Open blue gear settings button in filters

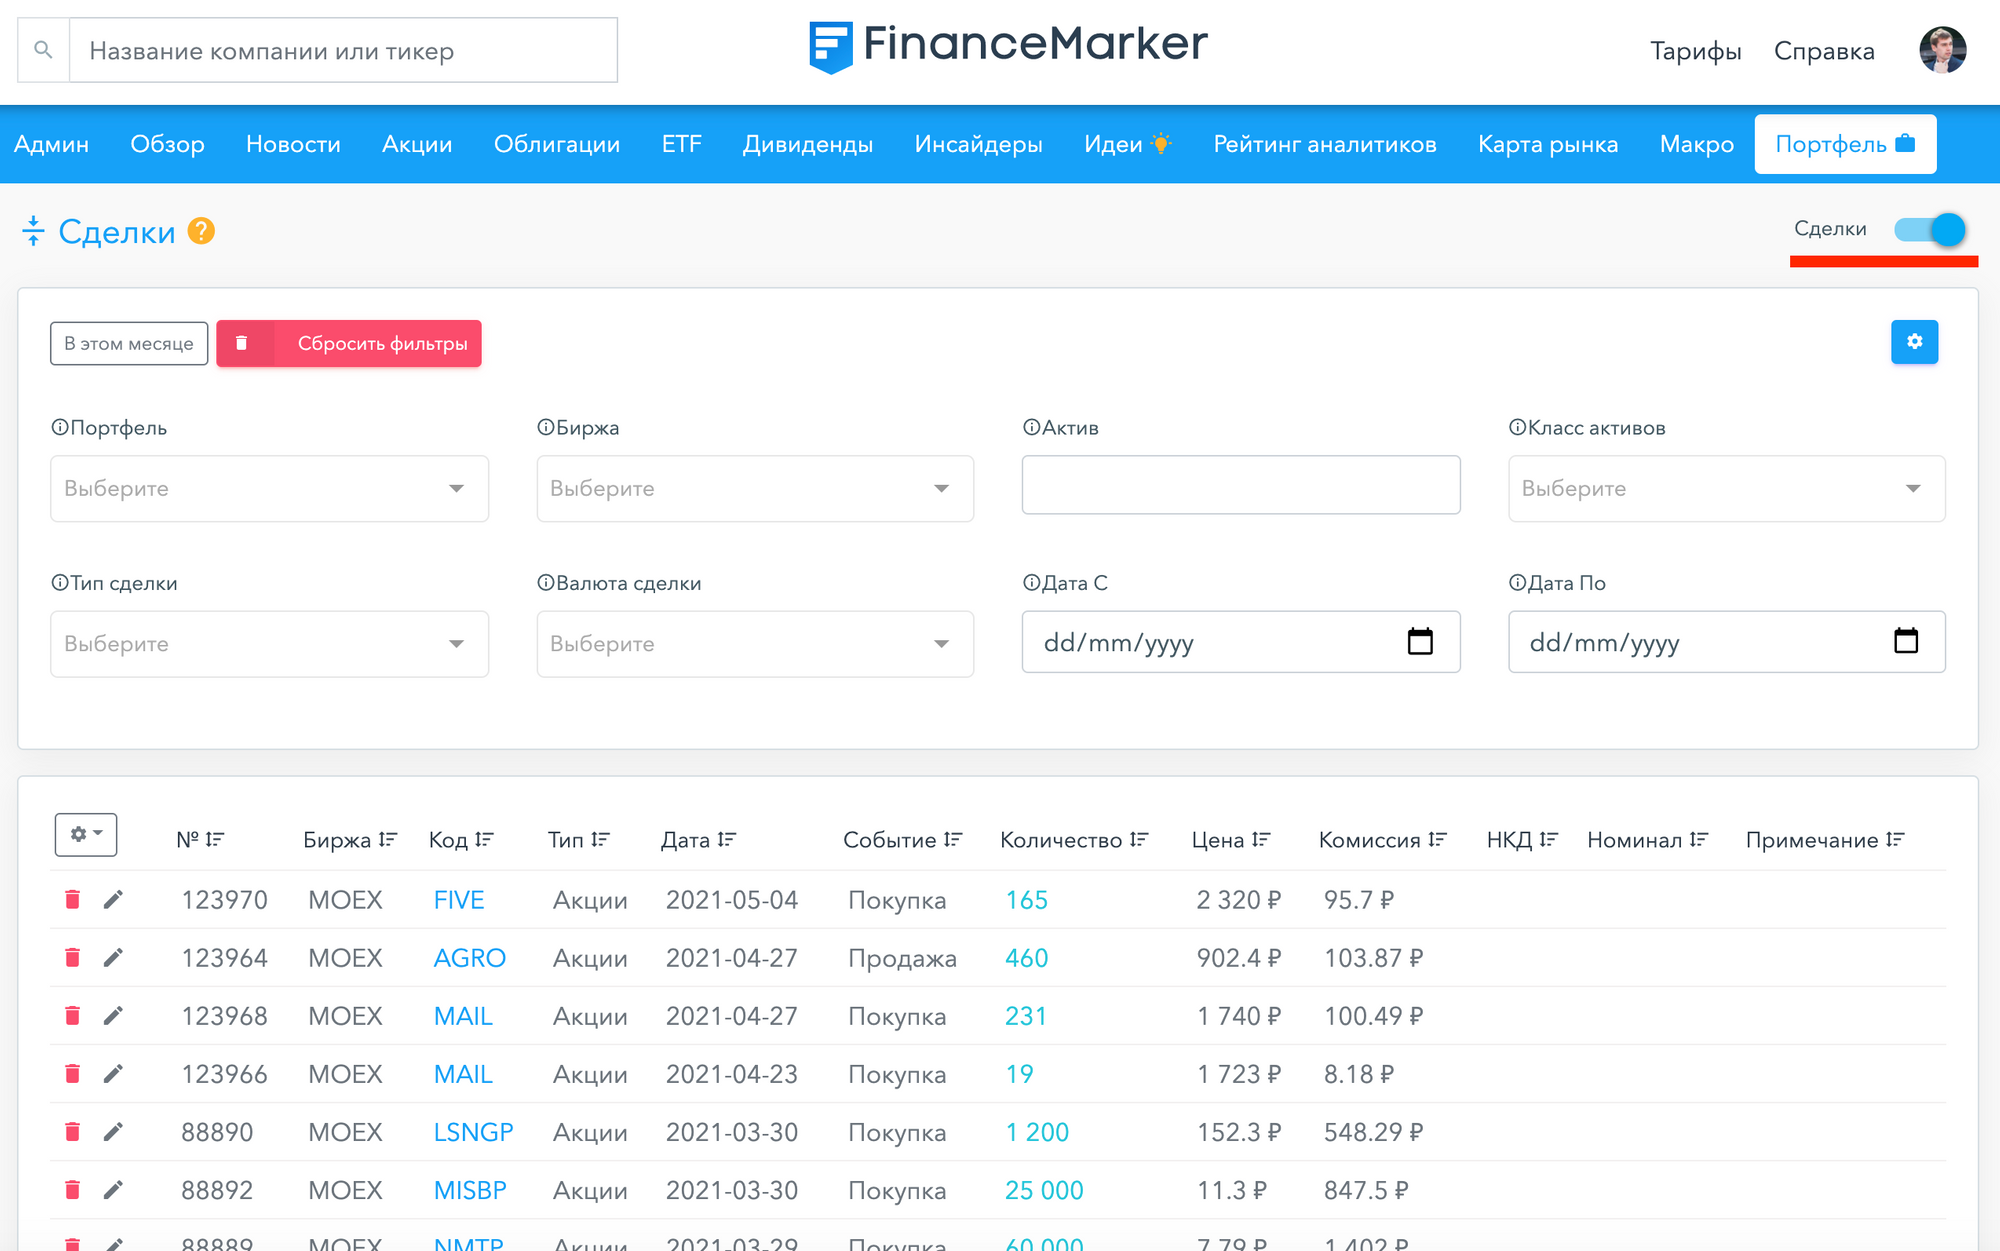pyautogui.click(x=1914, y=342)
